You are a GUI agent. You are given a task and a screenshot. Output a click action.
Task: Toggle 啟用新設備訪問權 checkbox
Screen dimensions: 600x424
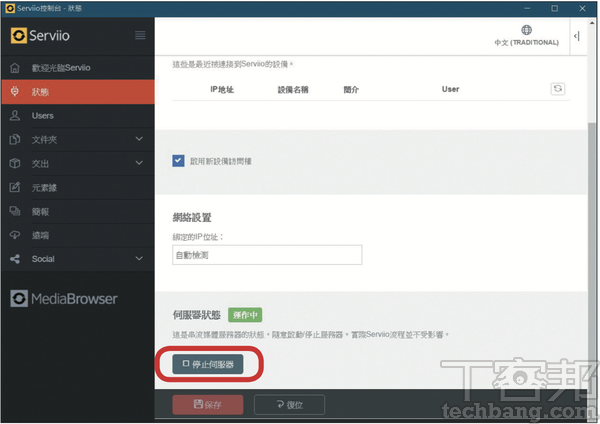pyautogui.click(x=178, y=161)
